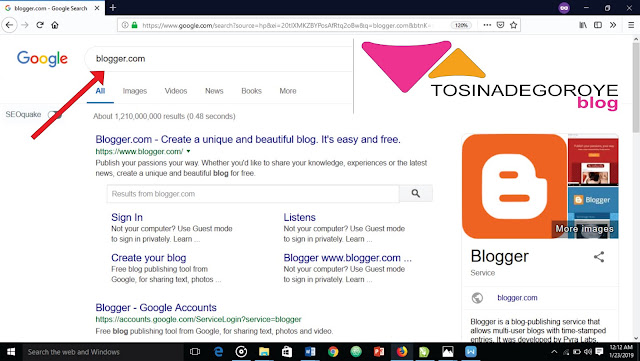The image size is (640, 361).
Task: Open File Explorer from the taskbar
Action: (x=264, y=352)
